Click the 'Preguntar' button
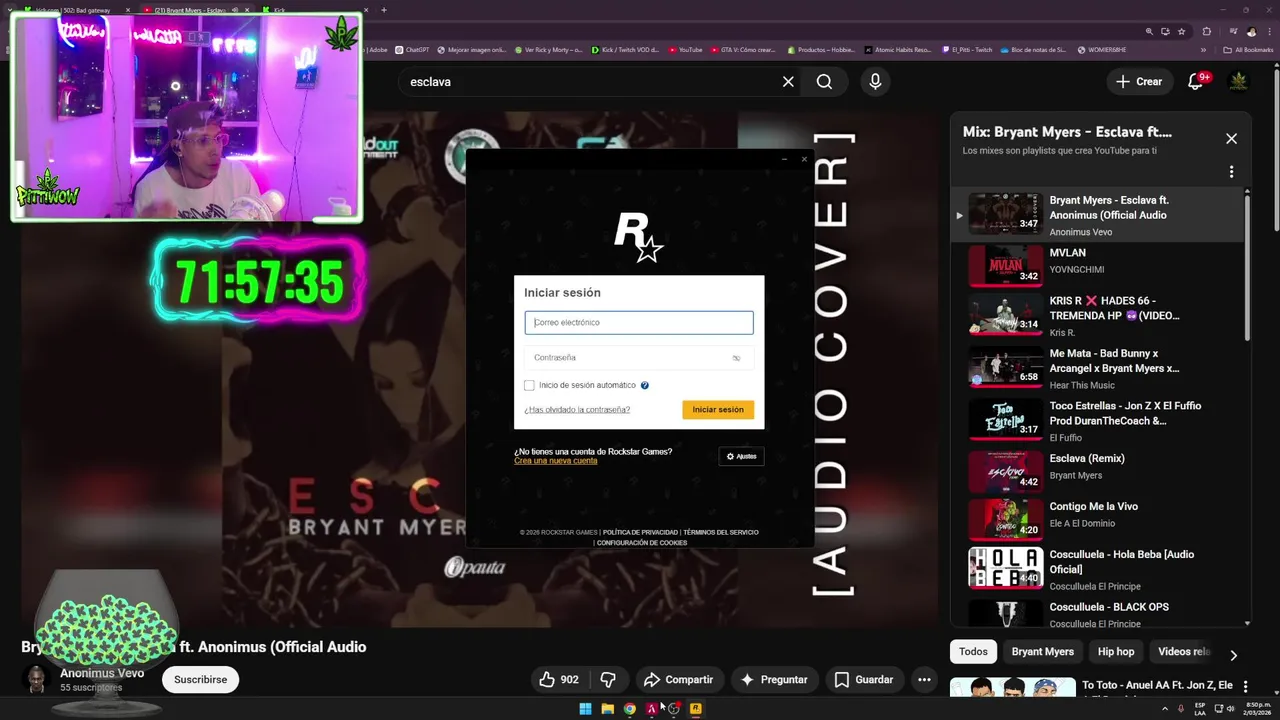The height and width of the screenshot is (720, 1280). [773, 679]
